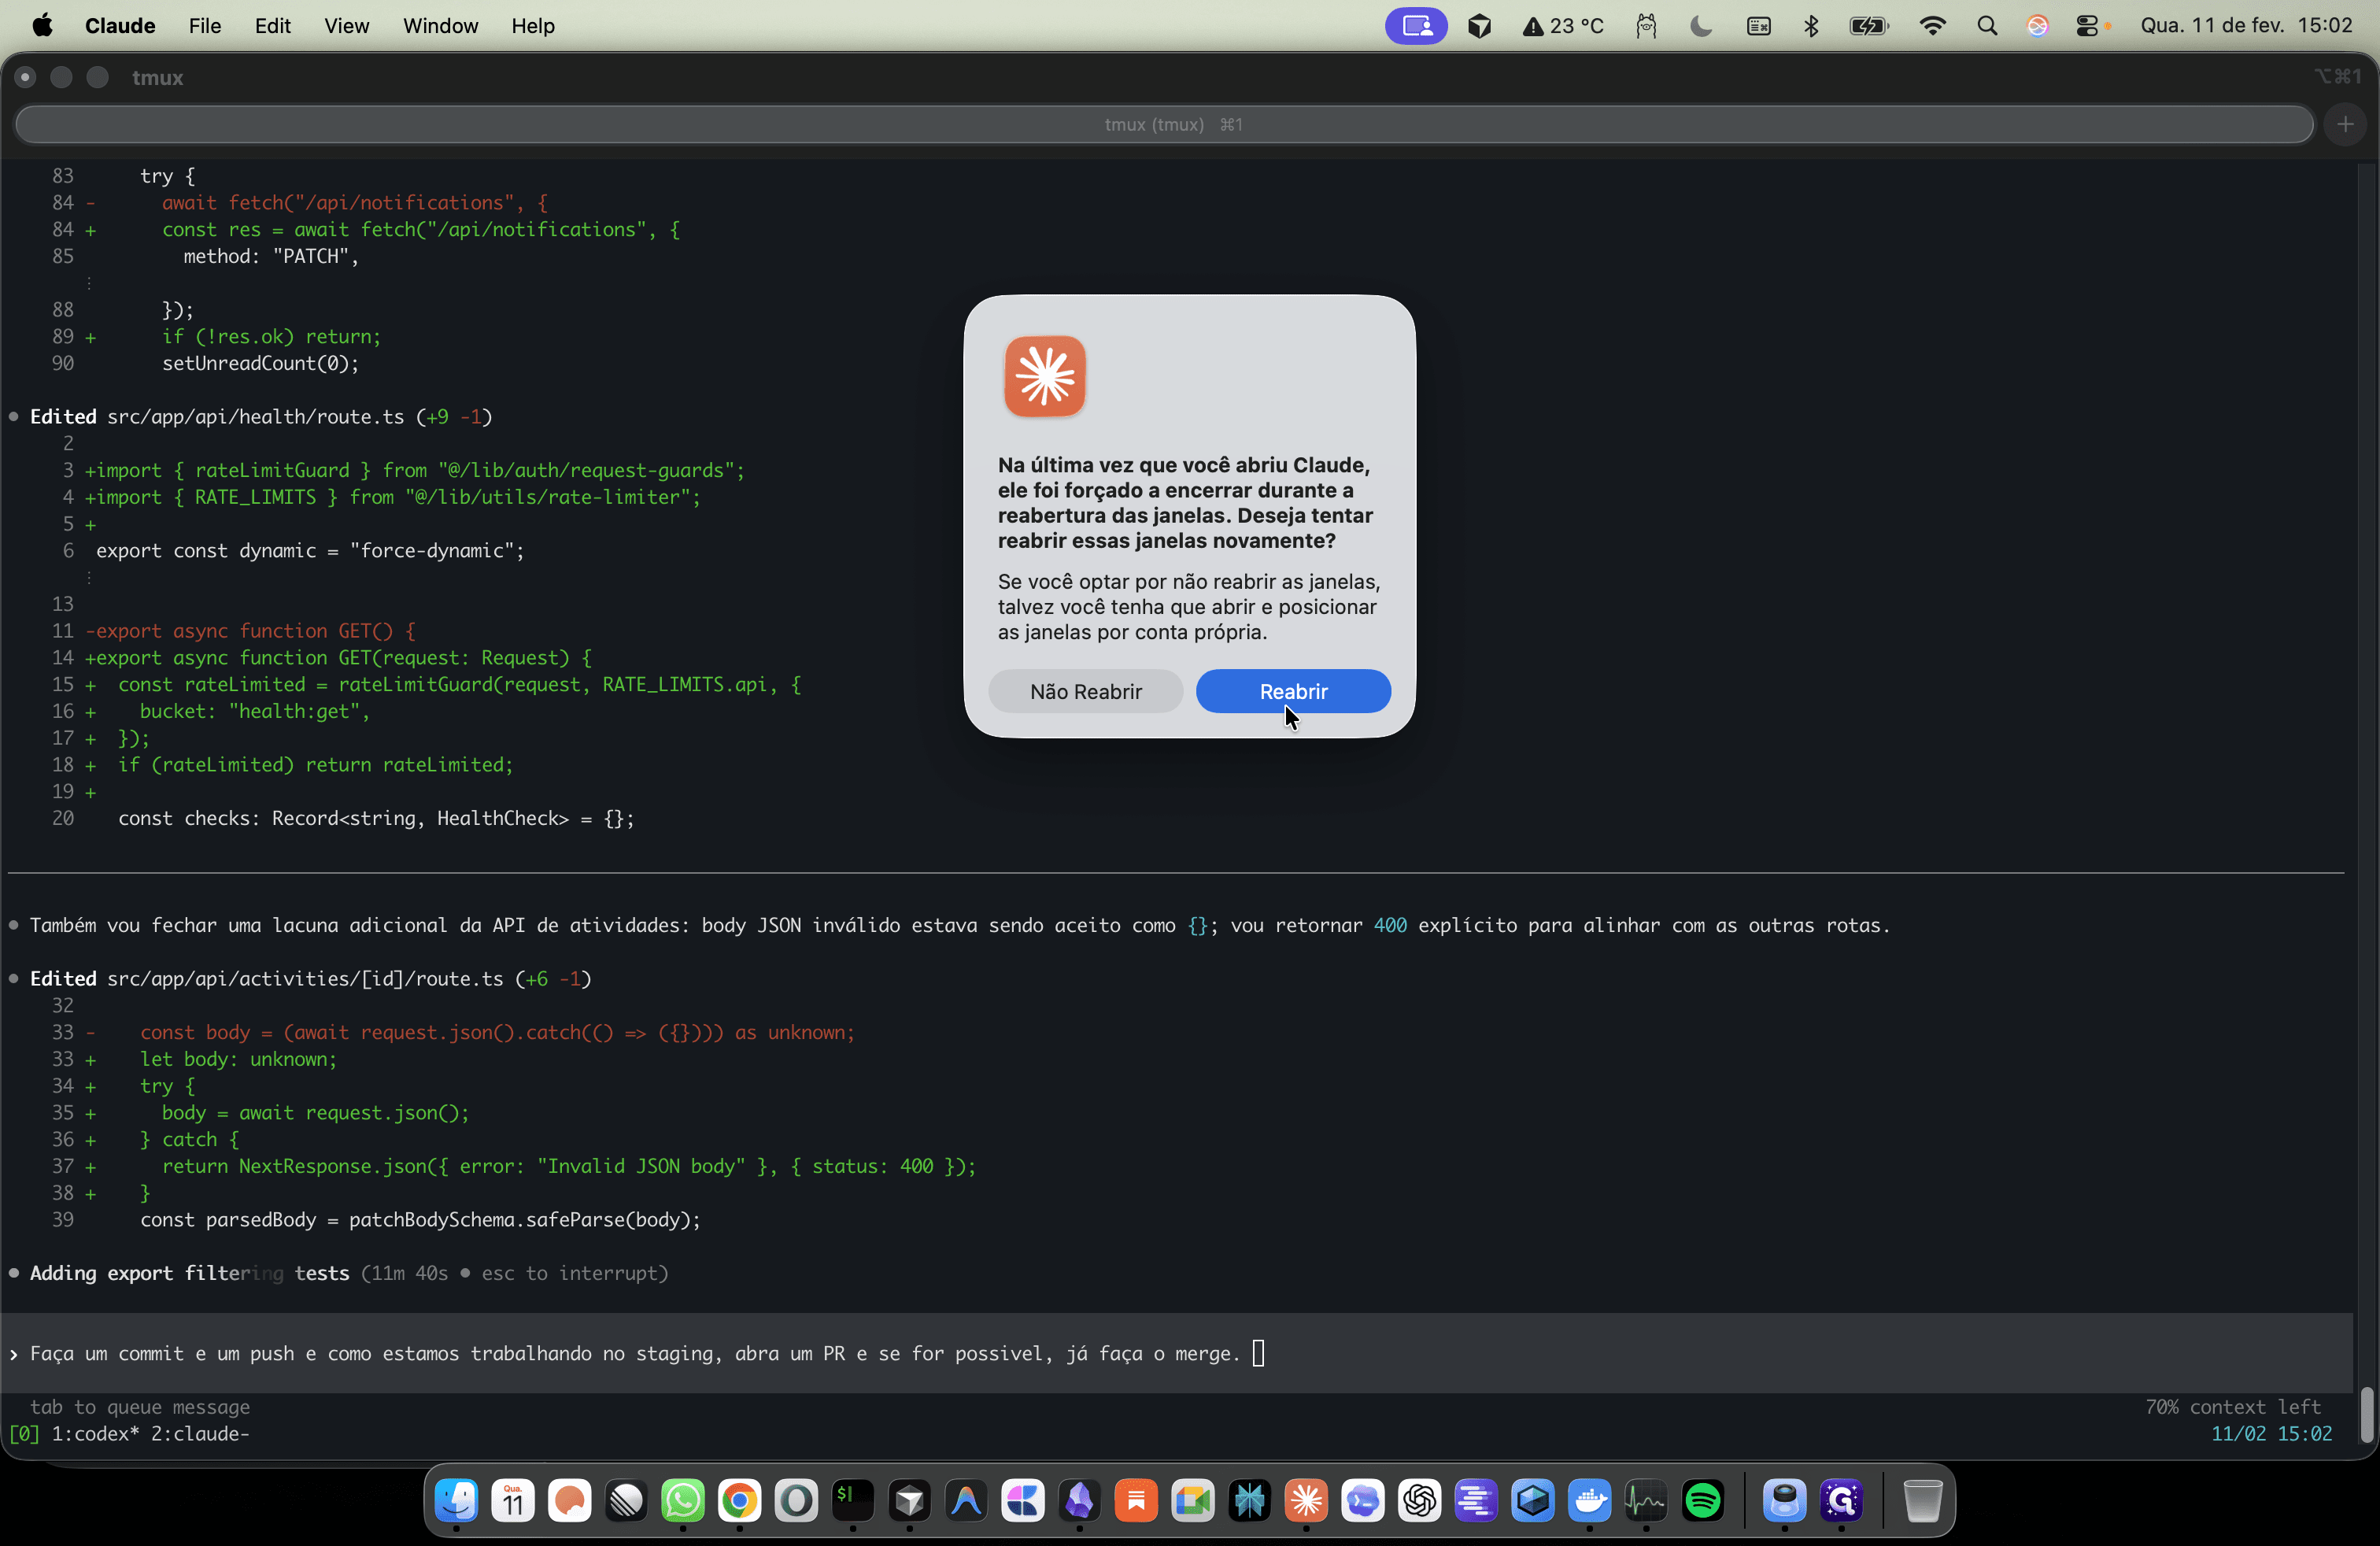
Task: Open Google Chrome from the Dock
Action: 740,1500
